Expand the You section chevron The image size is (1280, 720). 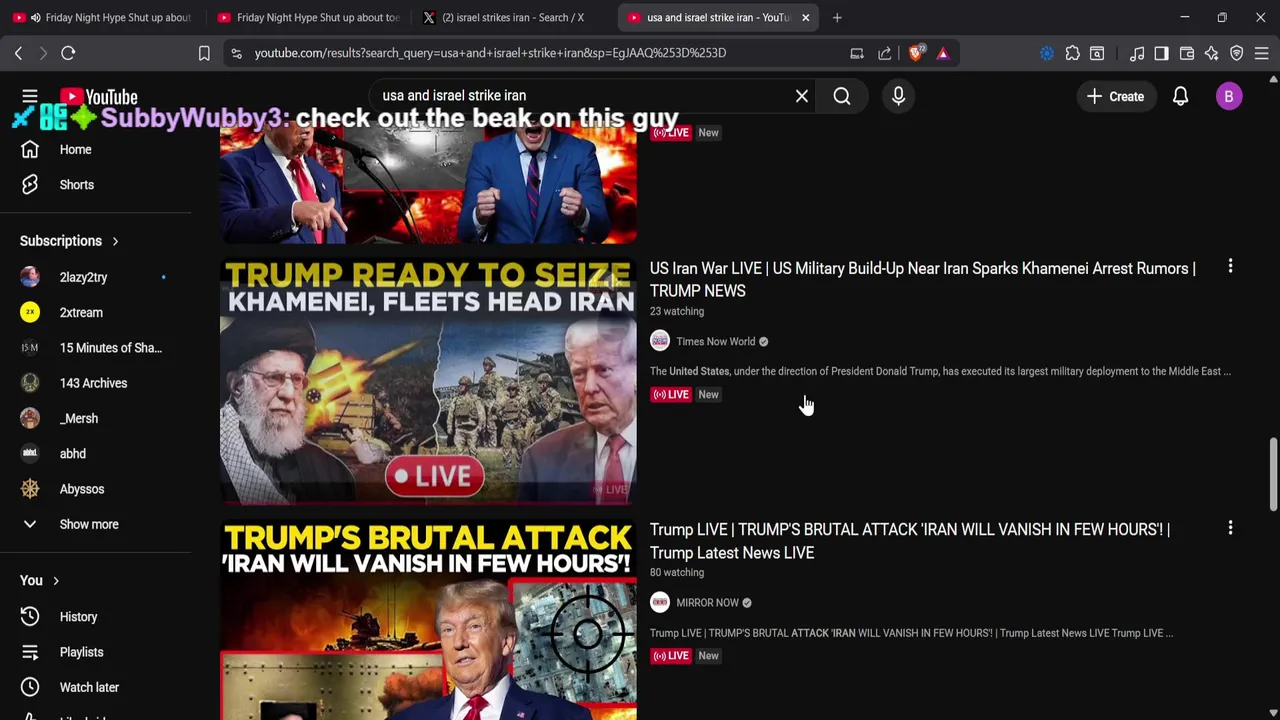click(56, 581)
